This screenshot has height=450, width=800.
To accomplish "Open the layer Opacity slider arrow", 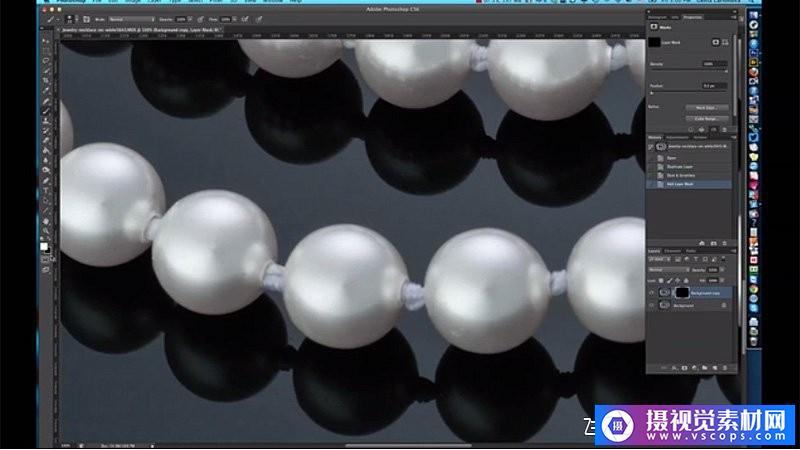I will tap(722, 269).
